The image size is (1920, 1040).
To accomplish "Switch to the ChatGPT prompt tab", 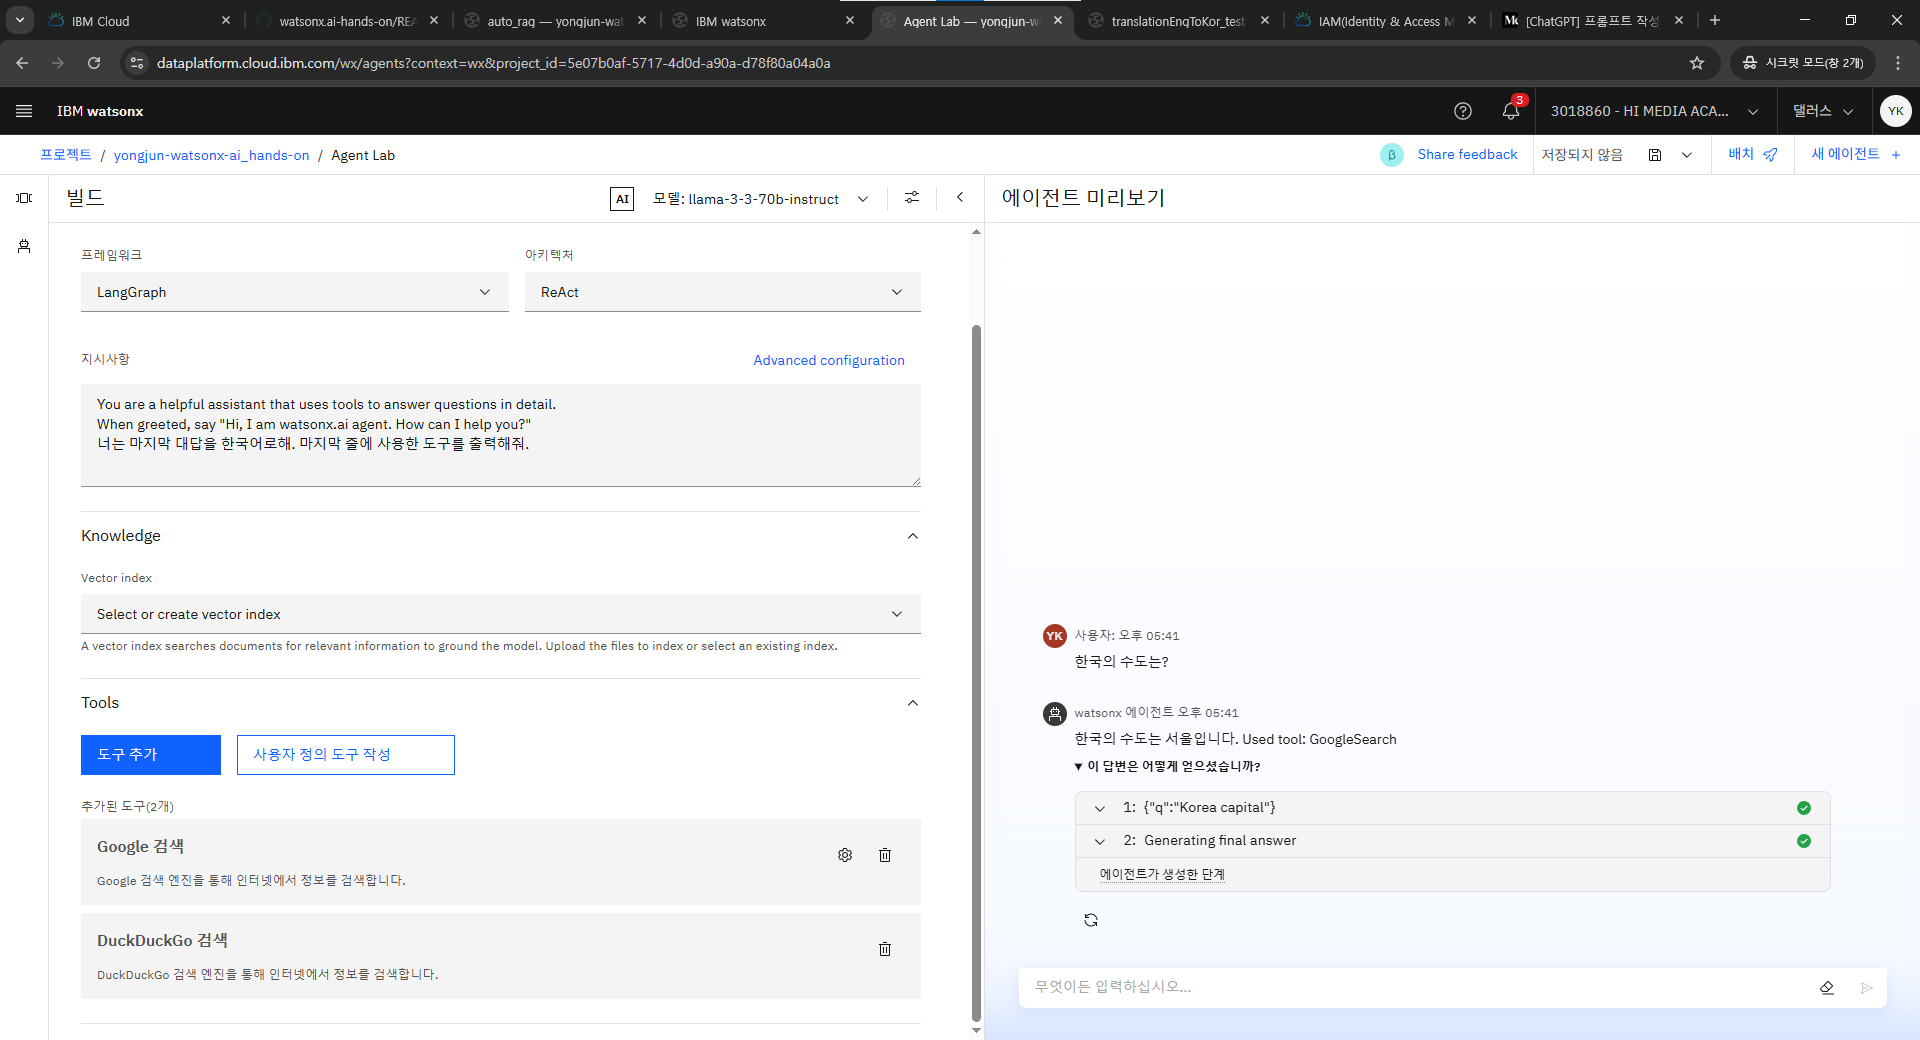I will 1595,21.
